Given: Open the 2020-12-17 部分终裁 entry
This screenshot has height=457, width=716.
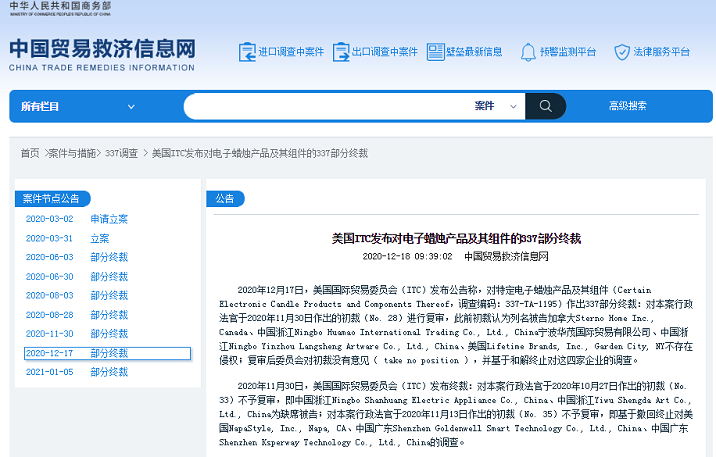Looking at the screenshot, I should 107,353.
